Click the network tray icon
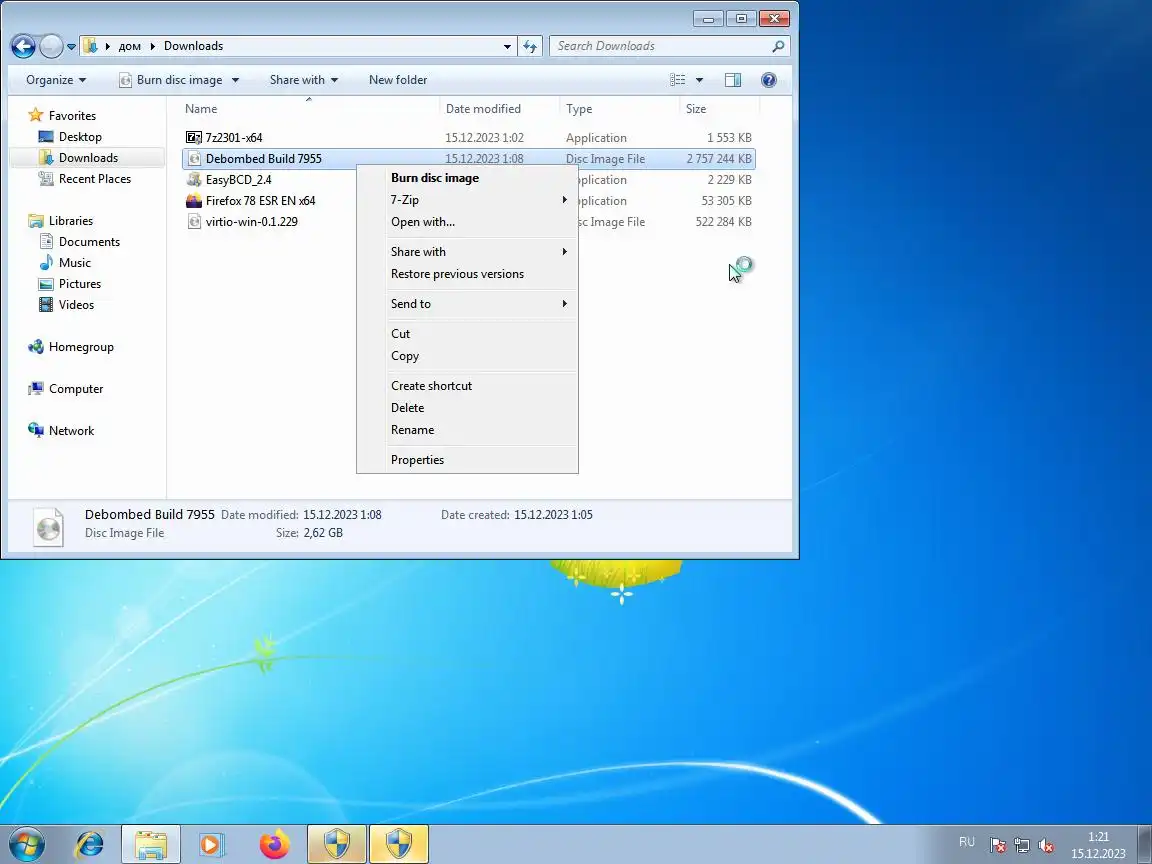Image resolution: width=1152 pixels, height=864 pixels. click(1022, 845)
